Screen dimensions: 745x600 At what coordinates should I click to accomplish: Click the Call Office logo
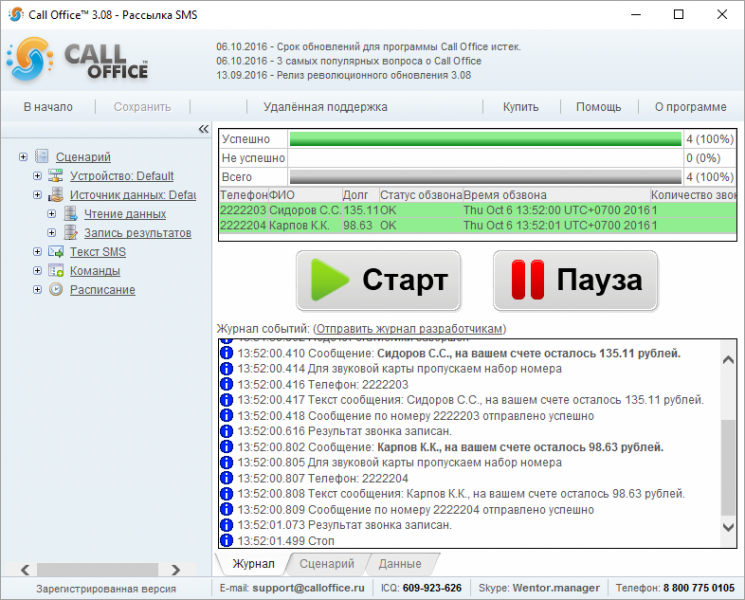click(x=78, y=59)
